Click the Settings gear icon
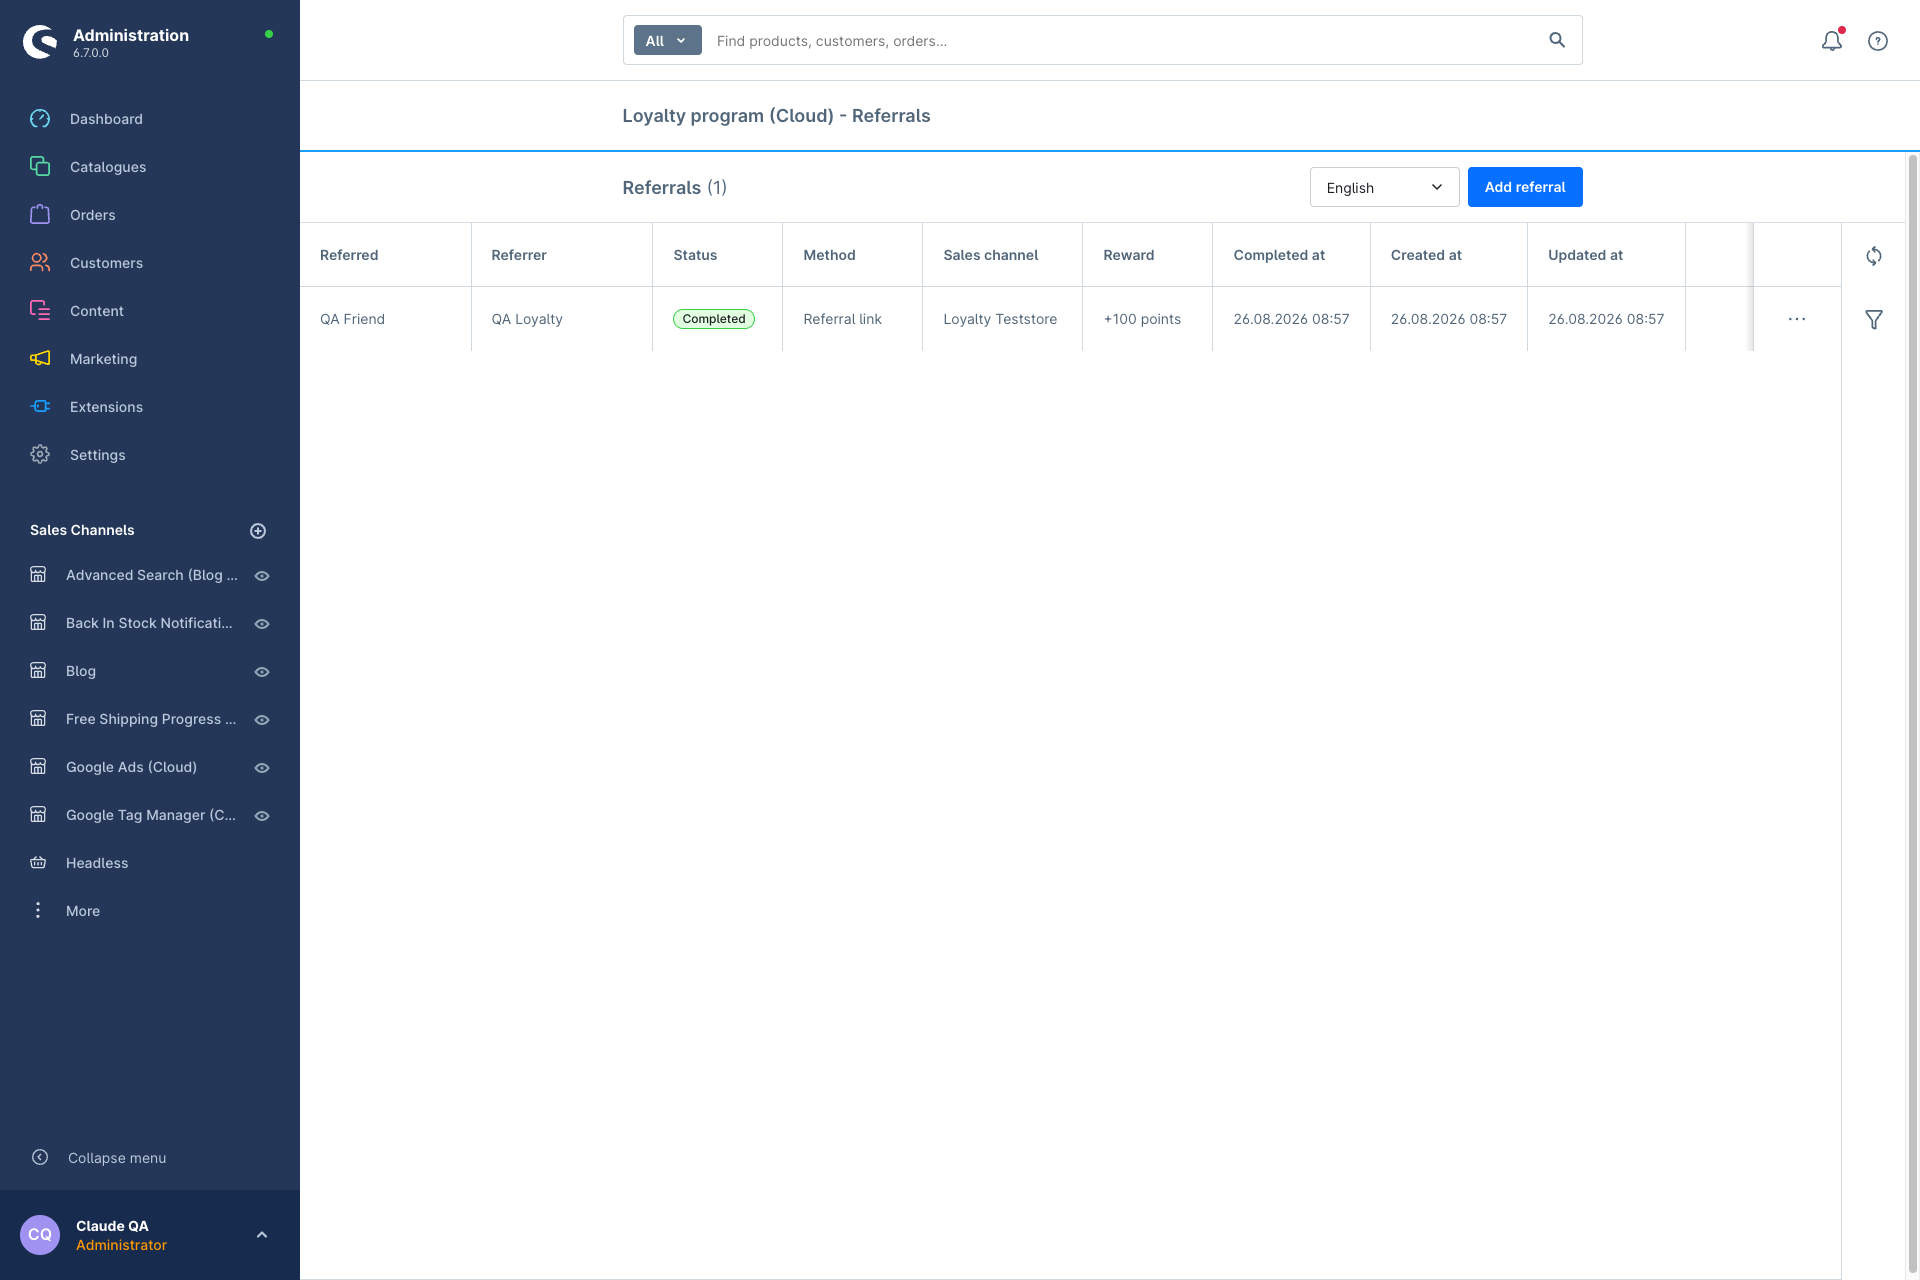Image resolution: width=1920 pixels, height=1280 pixels. click(40, 455)
